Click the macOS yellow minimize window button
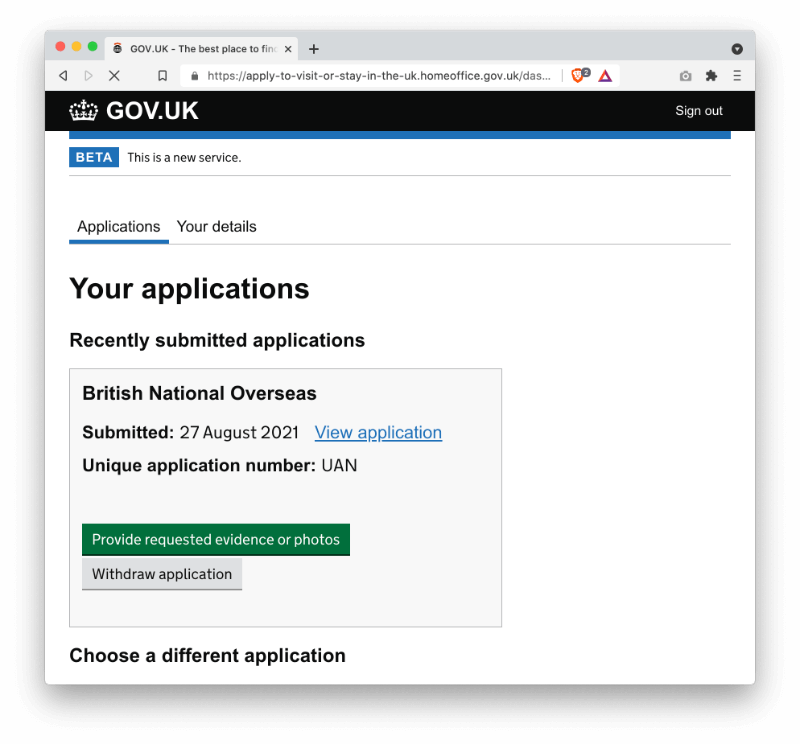Viewport: 800px width, 744px height. pyautogui.click(x=77, y=46)
